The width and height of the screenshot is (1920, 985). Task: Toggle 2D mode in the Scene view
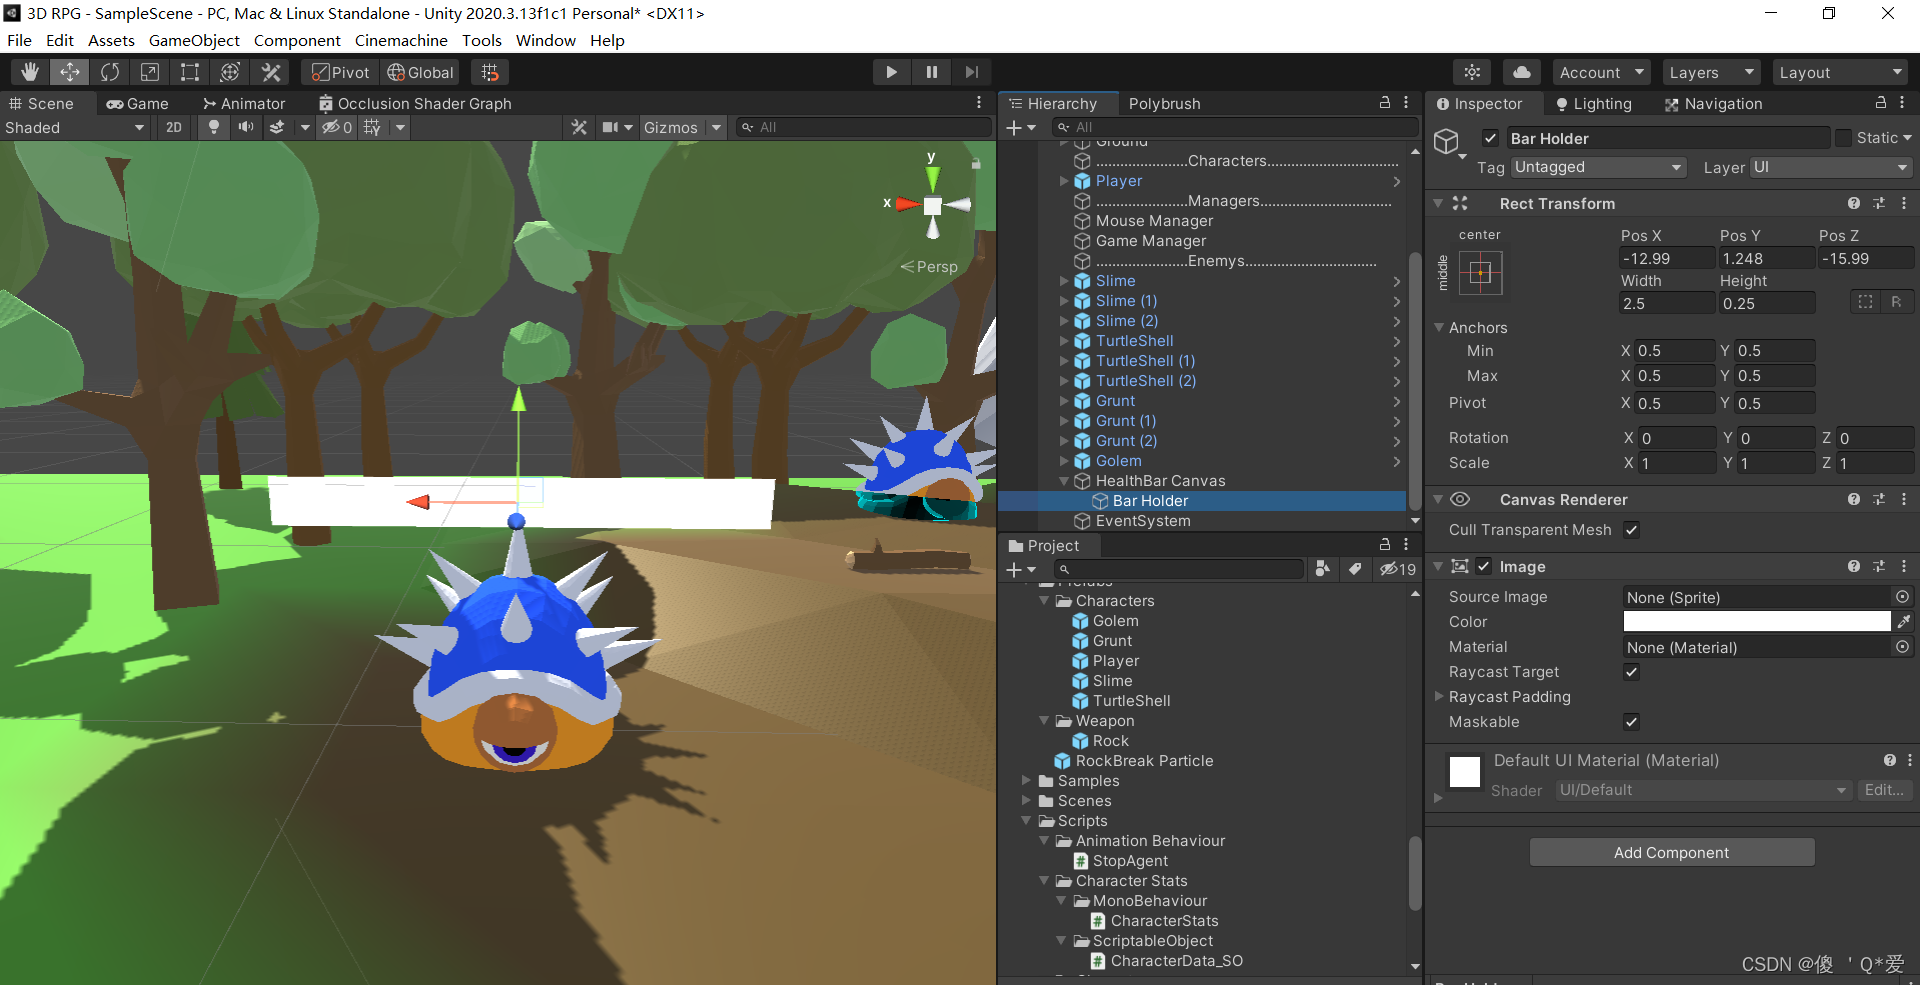(x=173, y=127)
